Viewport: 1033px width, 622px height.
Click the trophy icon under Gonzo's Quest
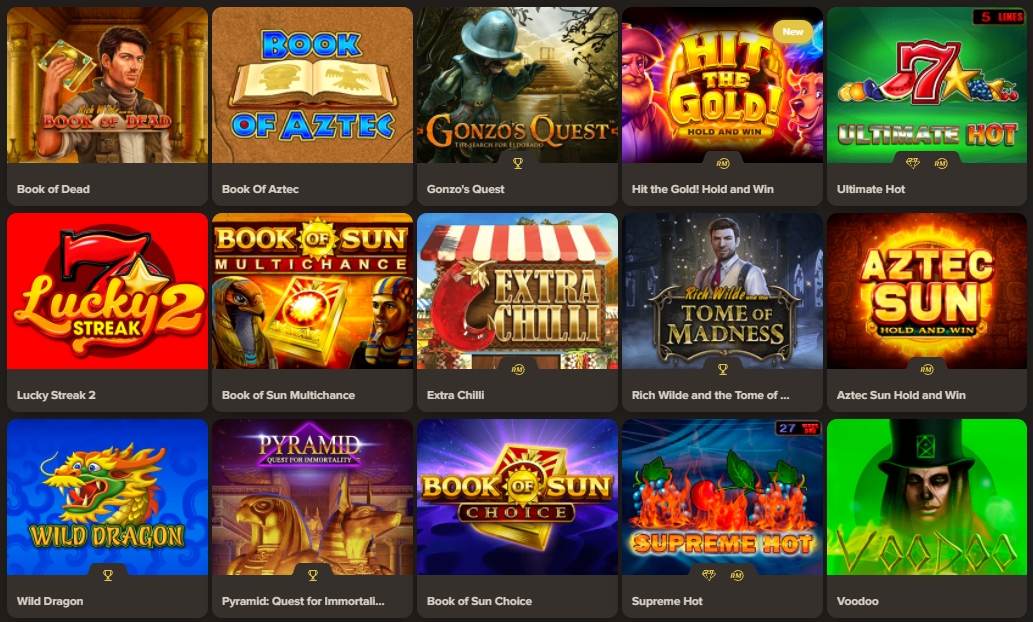click(518, 163)
